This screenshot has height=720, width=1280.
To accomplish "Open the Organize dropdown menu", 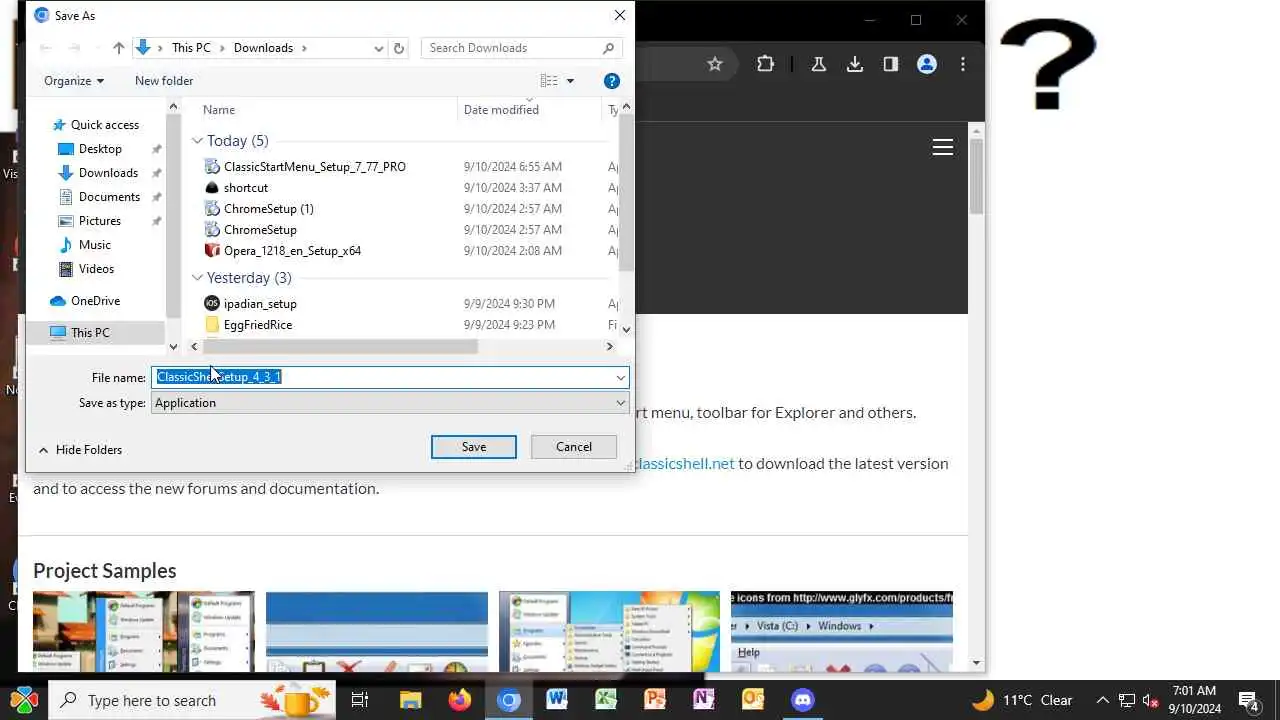I will pyautogui.click(x=74, y=81).
